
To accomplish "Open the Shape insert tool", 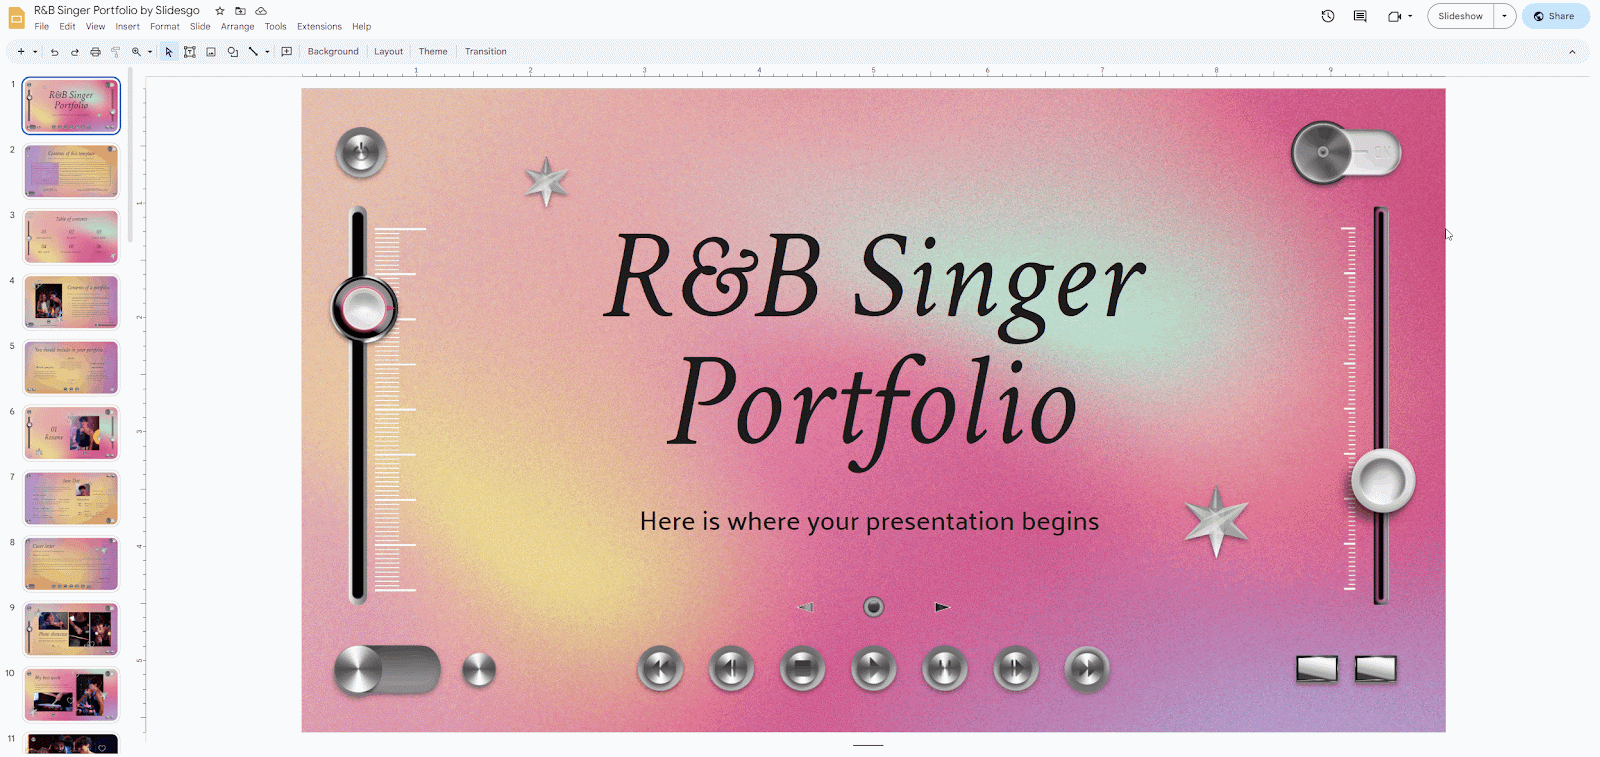I will [232, 52].
